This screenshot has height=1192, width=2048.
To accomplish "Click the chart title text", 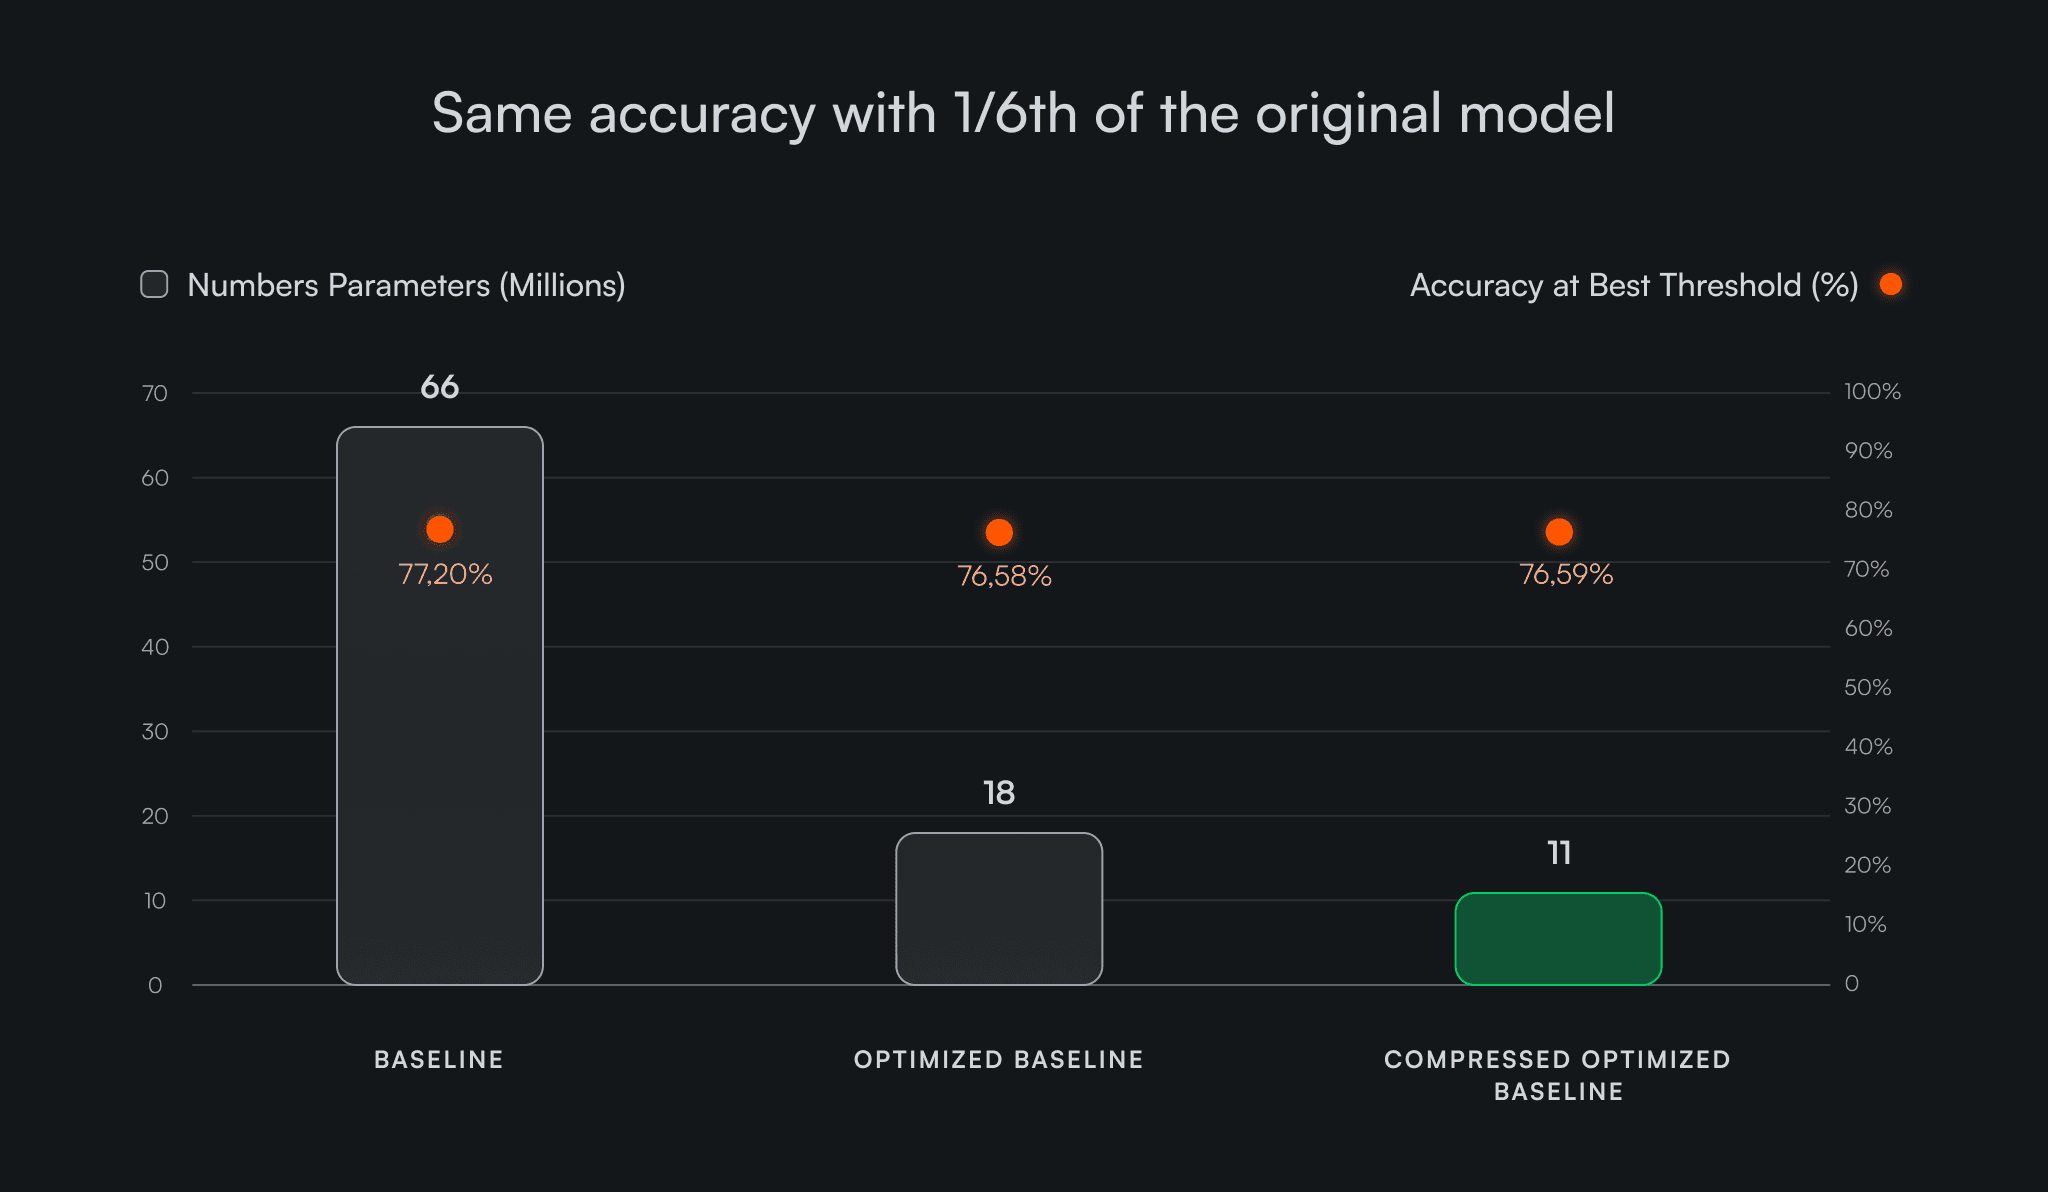I will tap(1023, 113).
